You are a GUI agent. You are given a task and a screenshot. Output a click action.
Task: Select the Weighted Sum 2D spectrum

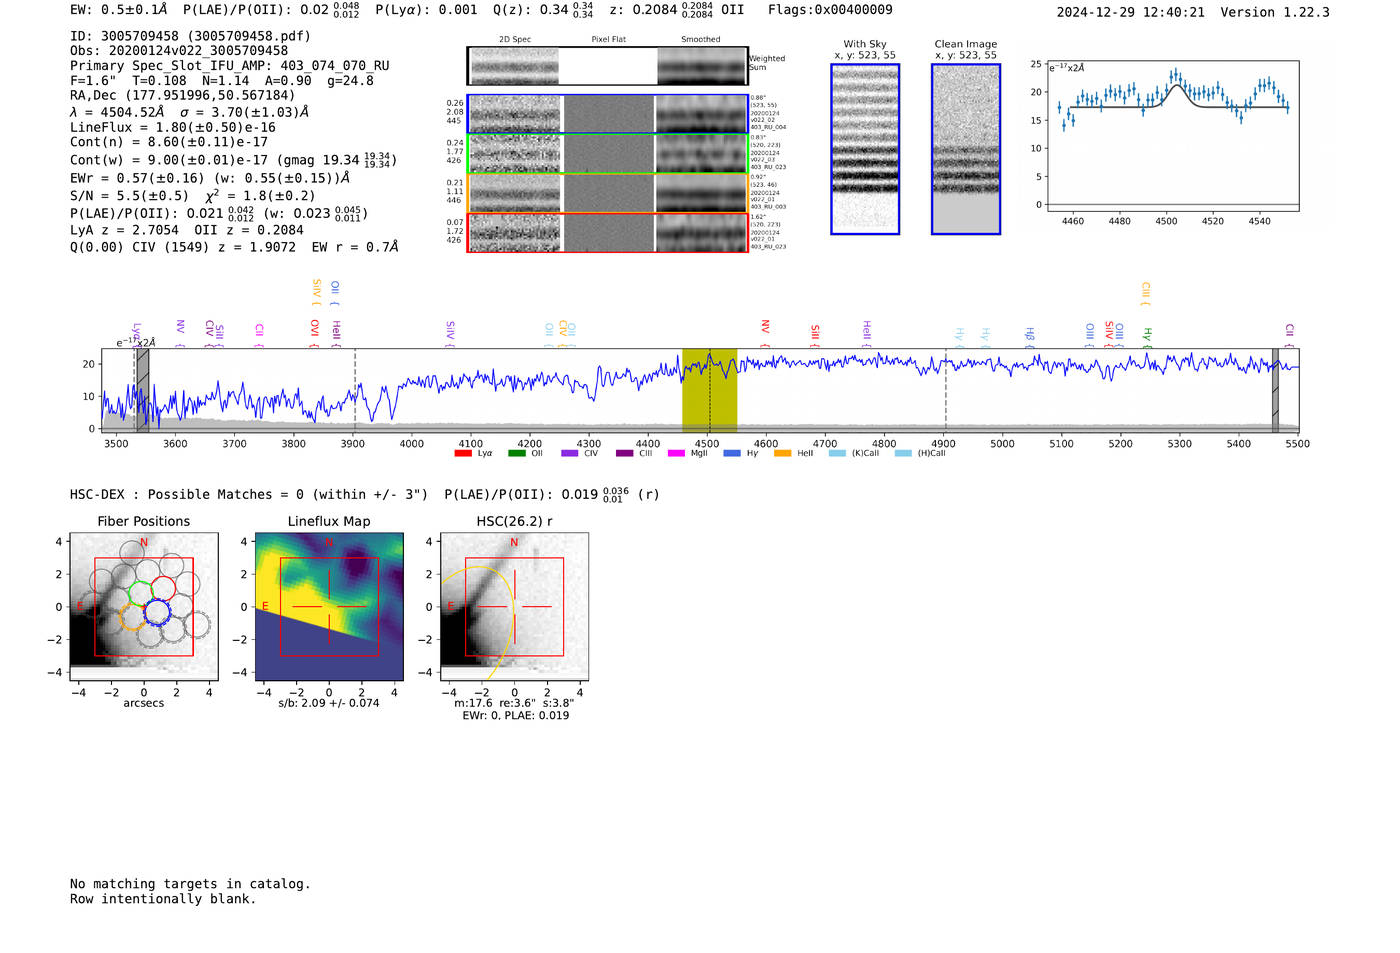607,66
